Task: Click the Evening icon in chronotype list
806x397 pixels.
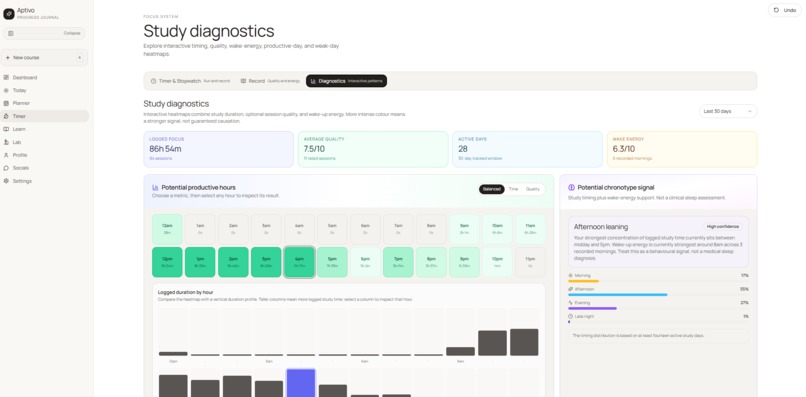Action: (570, 303)
